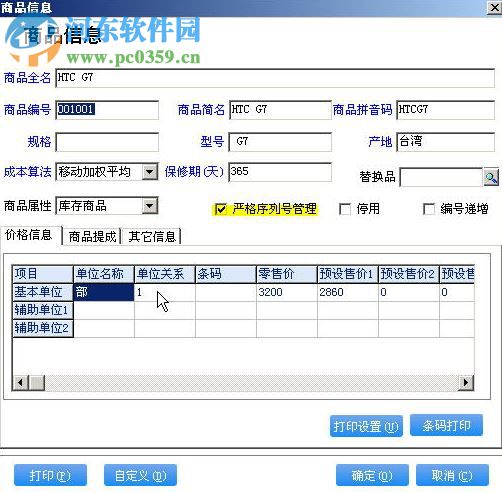
Task: Click the 商品简名 input field
Action: click(280, 110)
